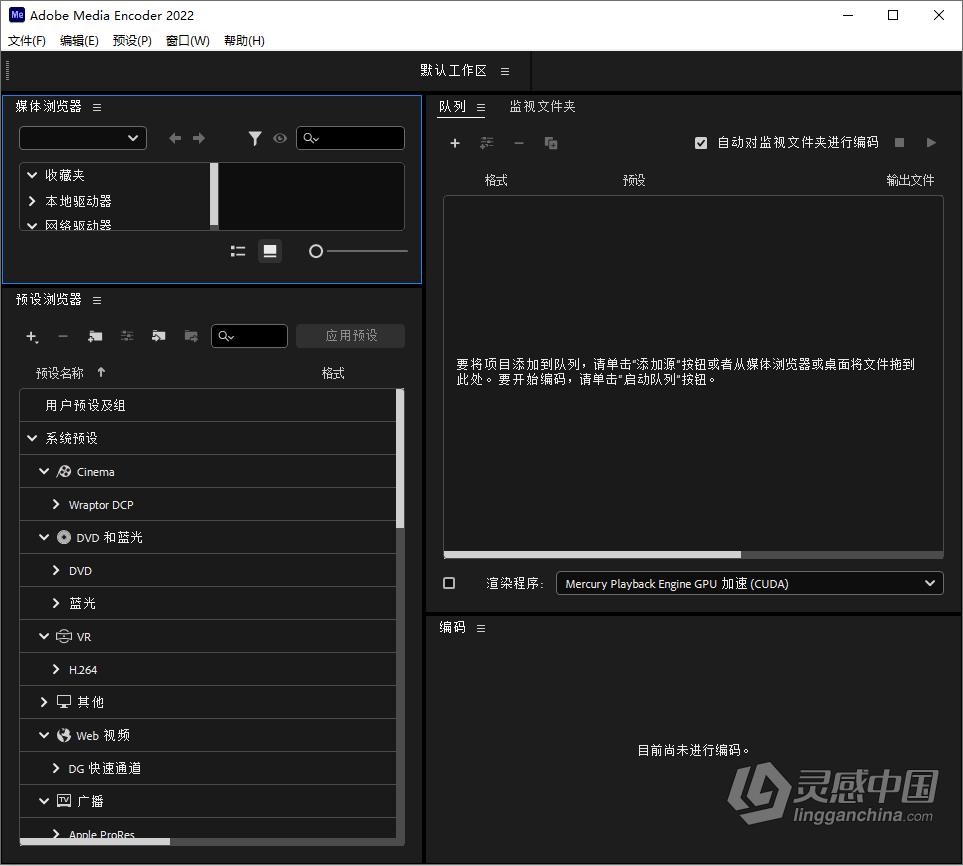Screen dimensions: 963x866
Task: Open the 编码 panel menu icon
Action: point(481,628)
